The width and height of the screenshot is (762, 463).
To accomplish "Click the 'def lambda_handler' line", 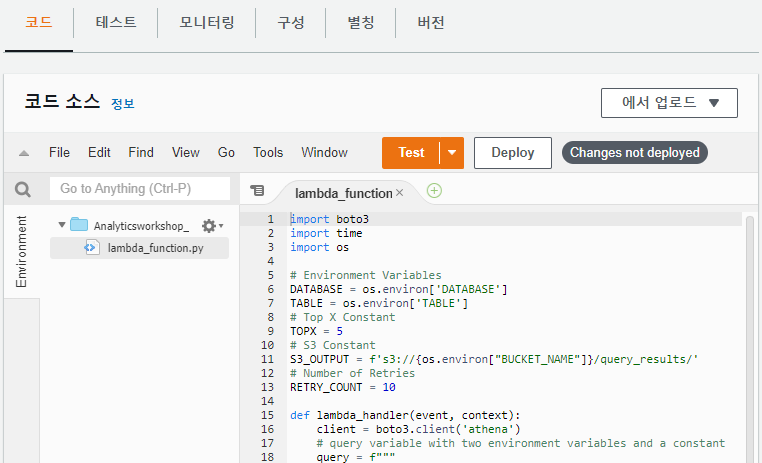I will 405,415.
